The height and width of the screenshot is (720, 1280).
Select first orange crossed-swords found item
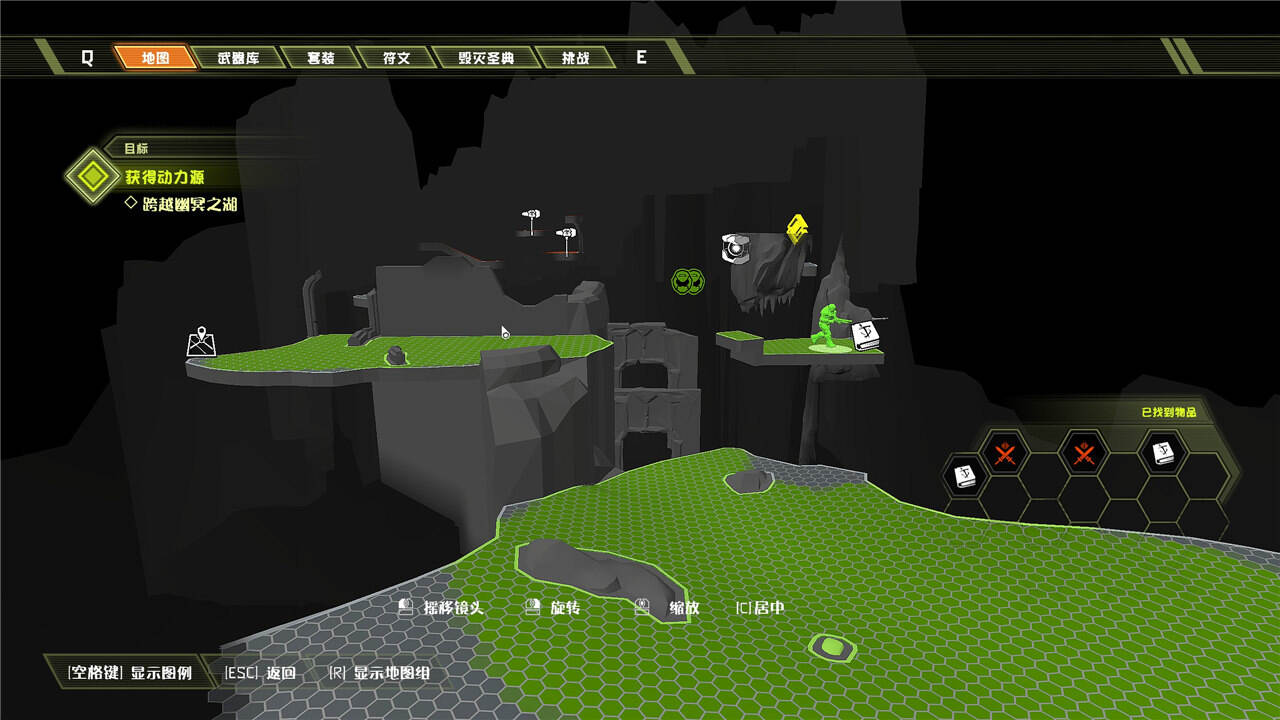point(1005,454)
